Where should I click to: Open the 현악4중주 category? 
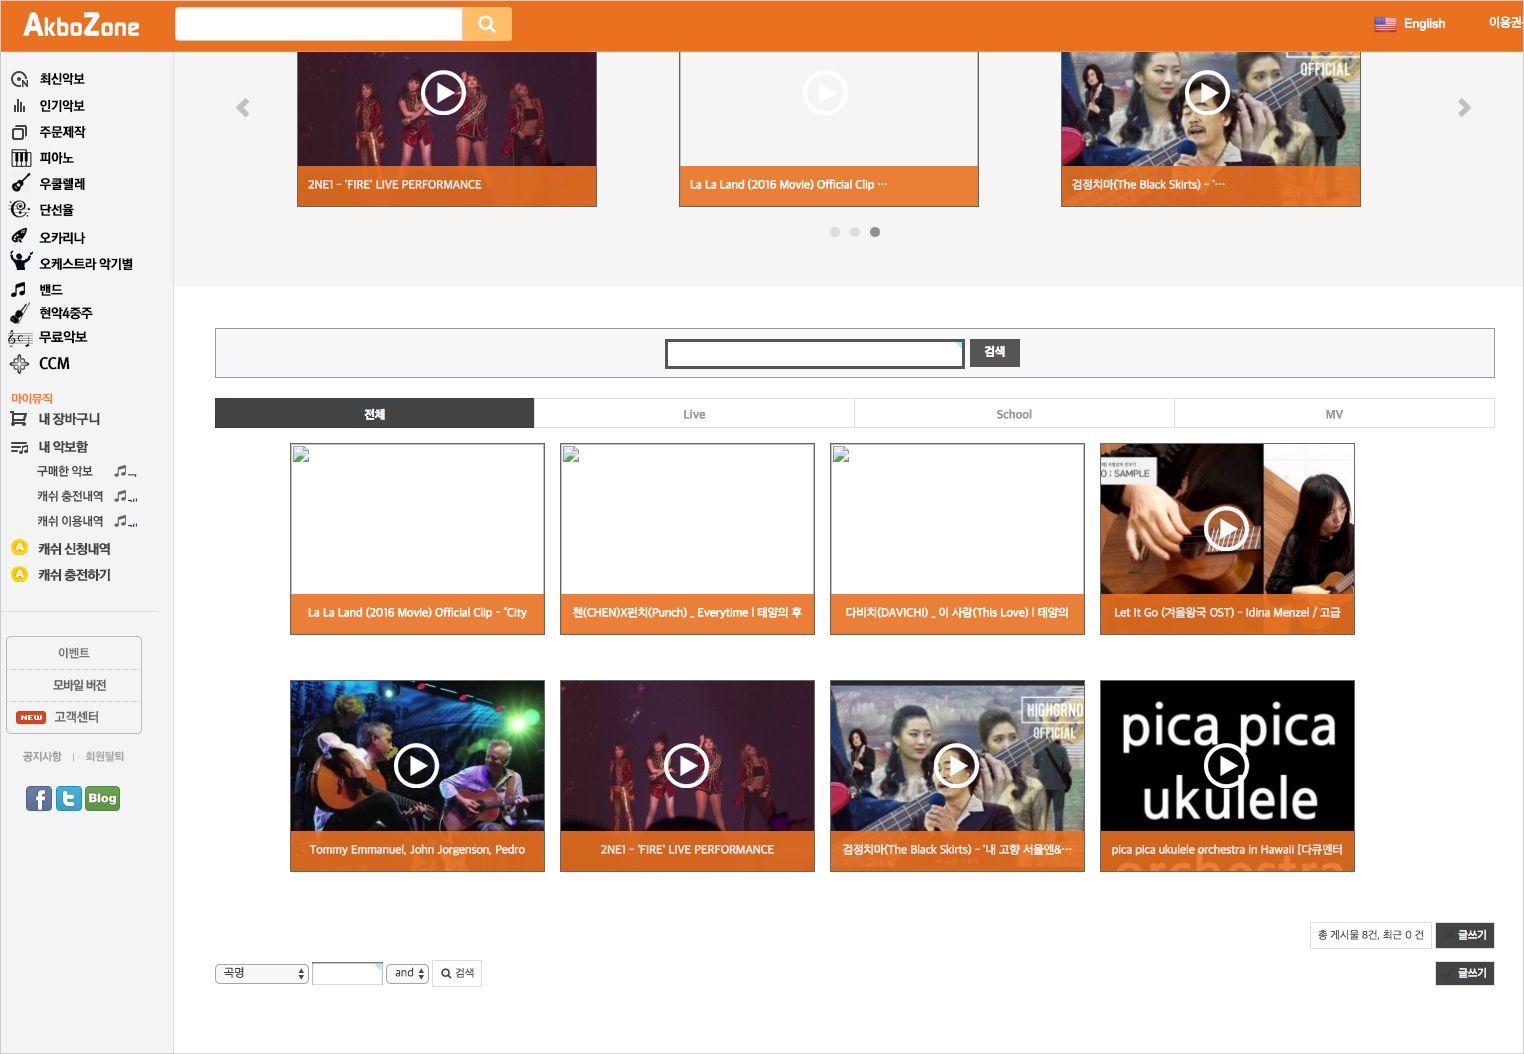(65, 313)
